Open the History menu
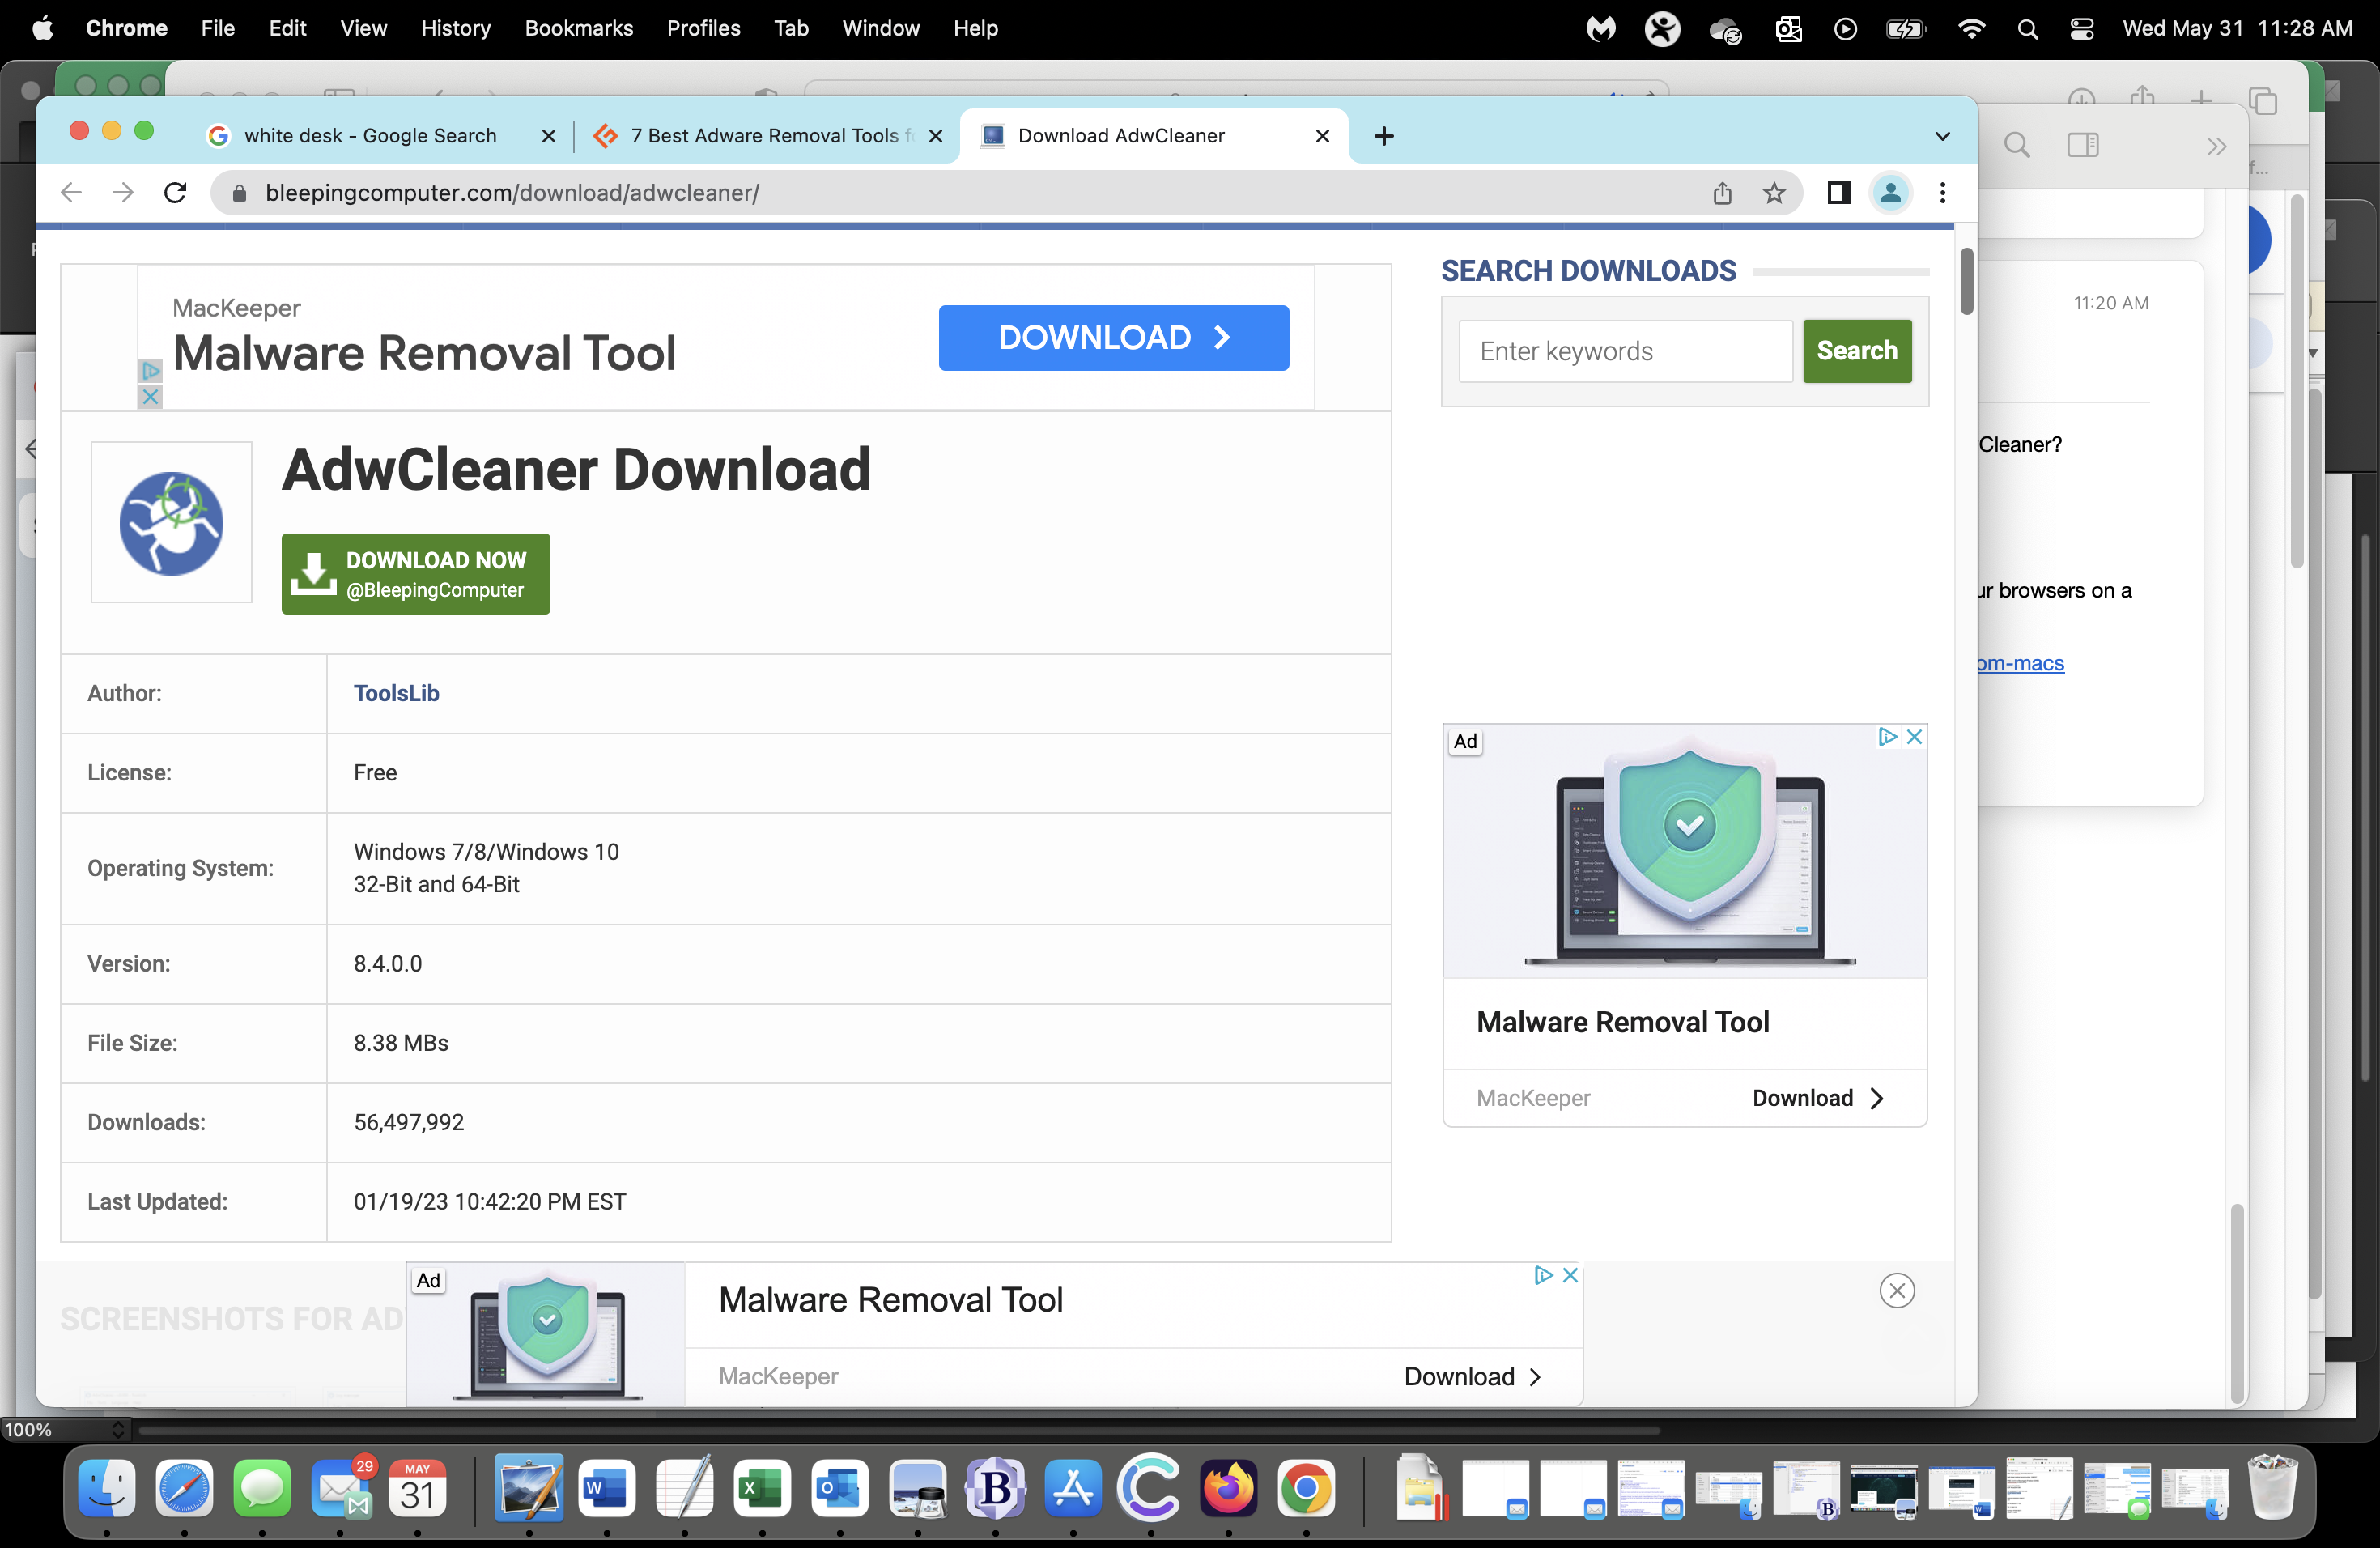 tap(455, 28)
